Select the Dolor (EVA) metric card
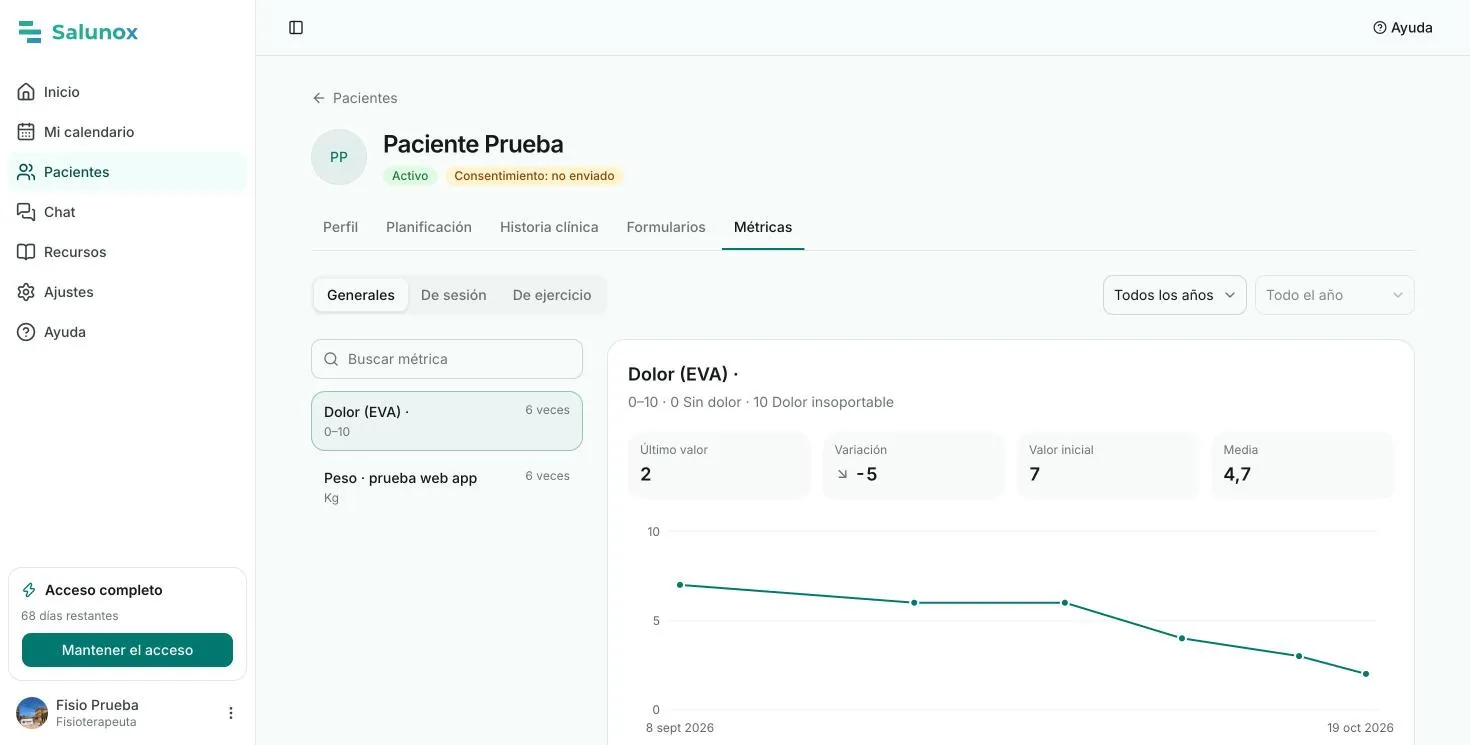 pyautogui.click(x=447, y=421)
